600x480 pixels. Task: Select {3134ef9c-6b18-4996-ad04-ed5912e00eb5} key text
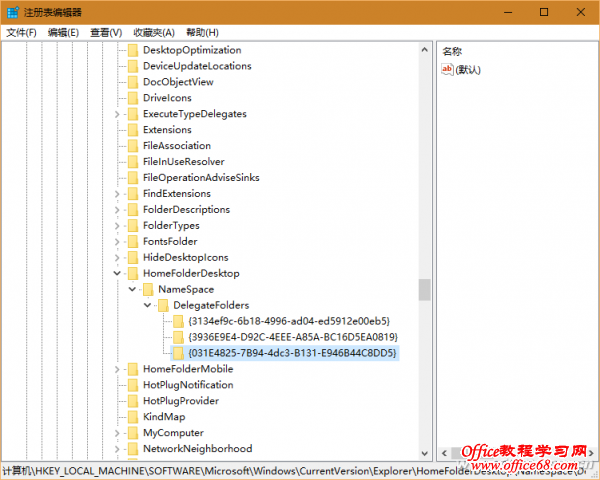289,321
